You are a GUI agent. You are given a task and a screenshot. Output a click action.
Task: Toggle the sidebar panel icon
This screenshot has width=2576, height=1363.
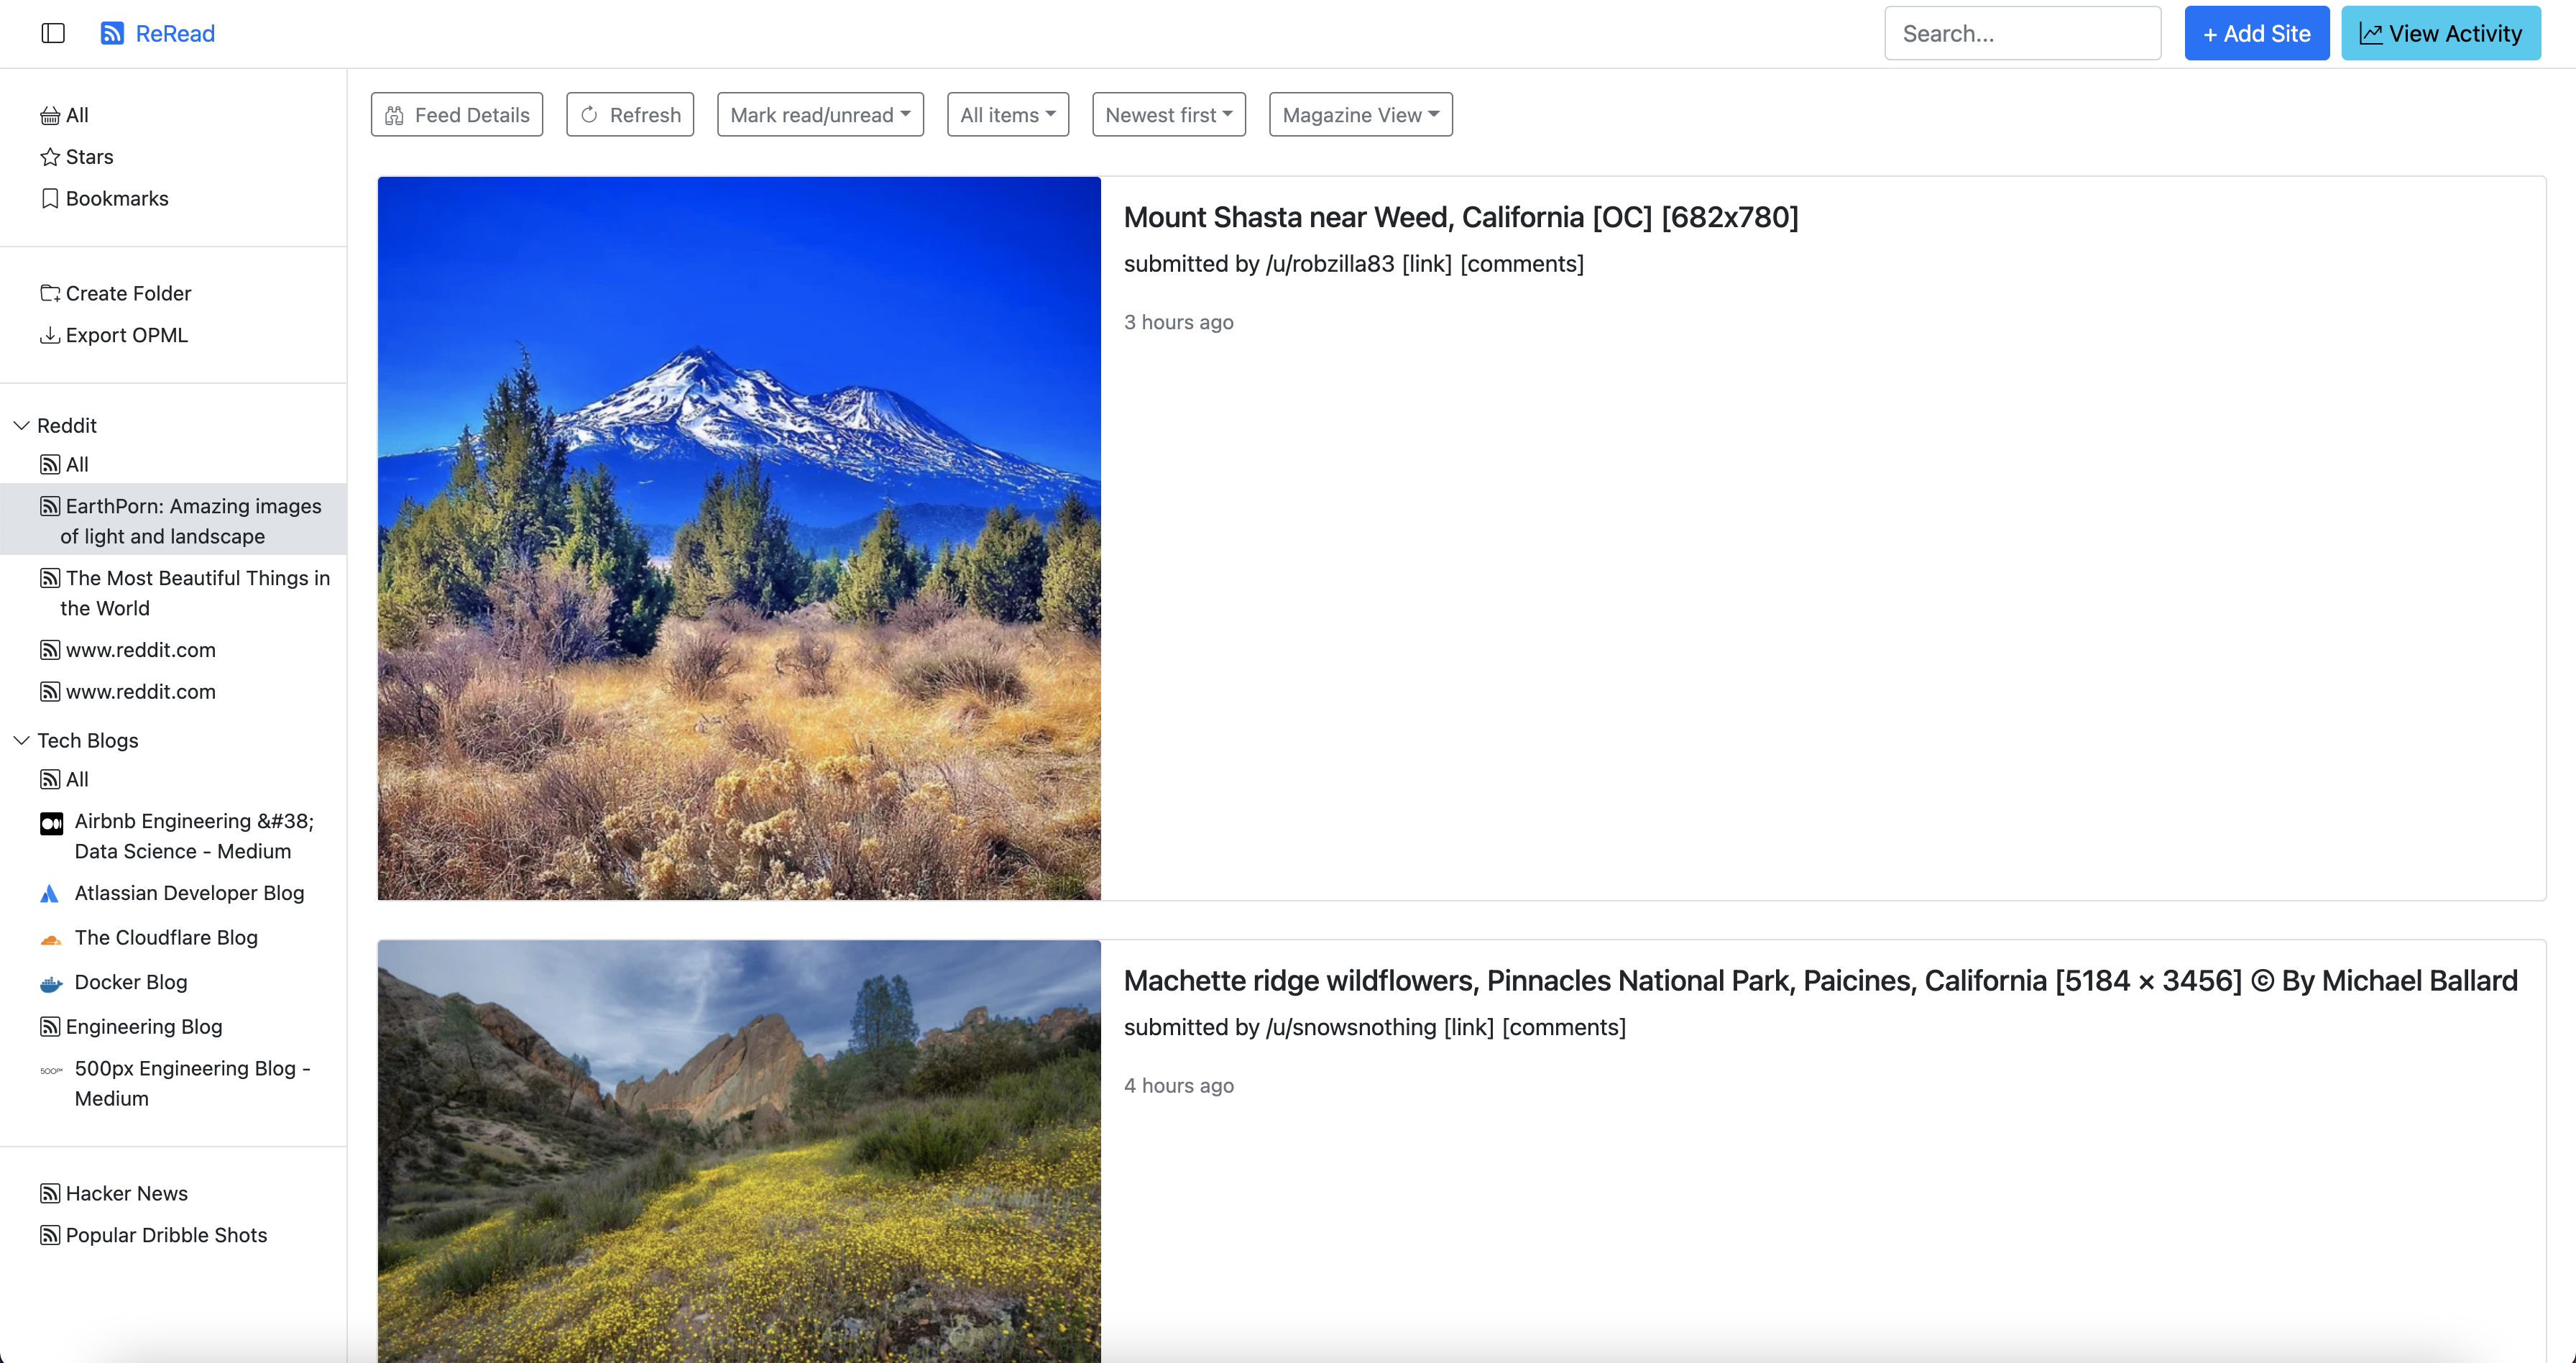[x=53, y=33]
